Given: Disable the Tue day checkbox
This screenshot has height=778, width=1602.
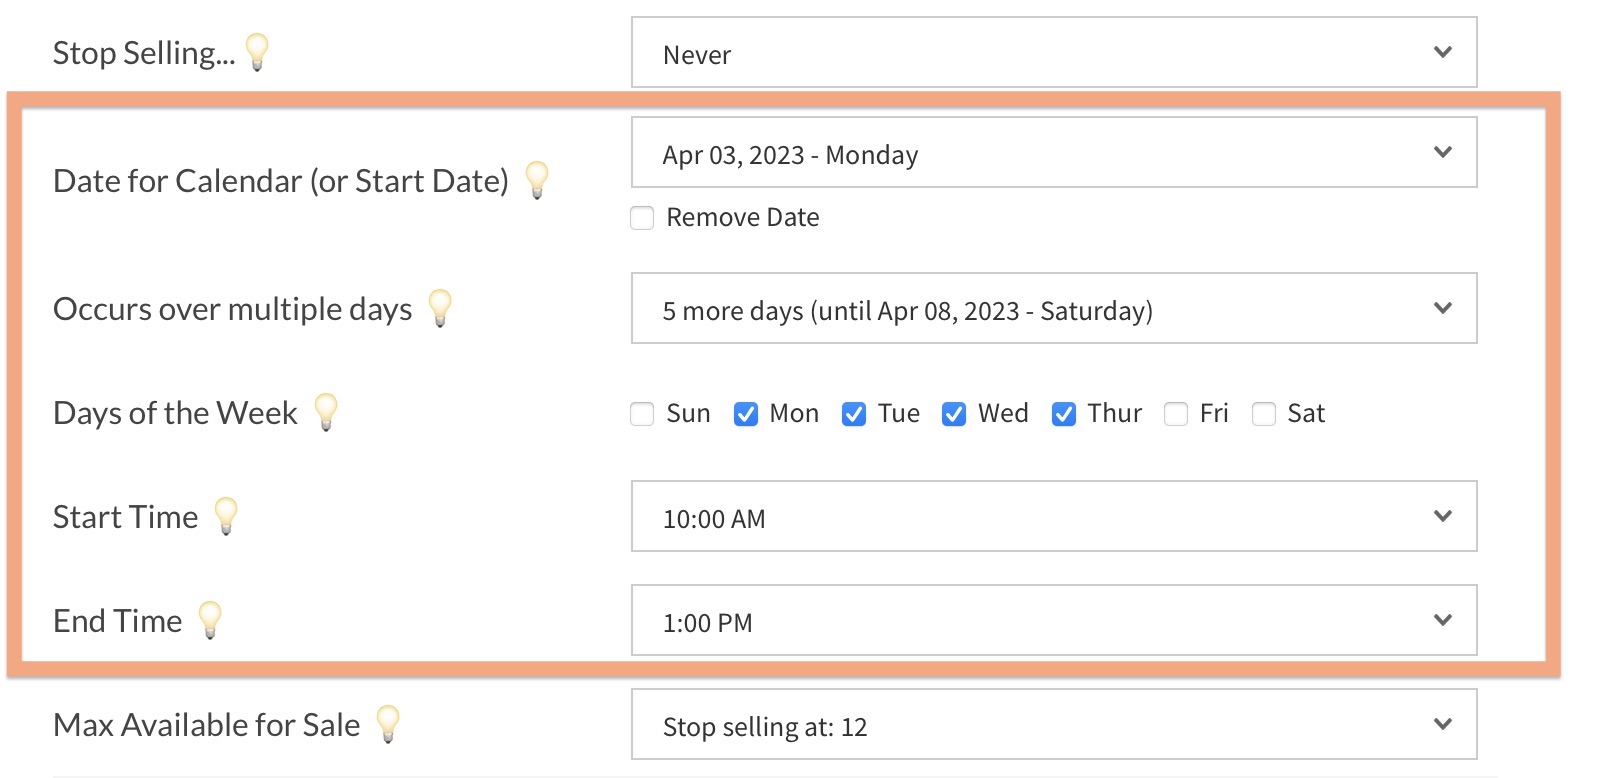Looking at the screenshot, I should click(x=854, y=414).
